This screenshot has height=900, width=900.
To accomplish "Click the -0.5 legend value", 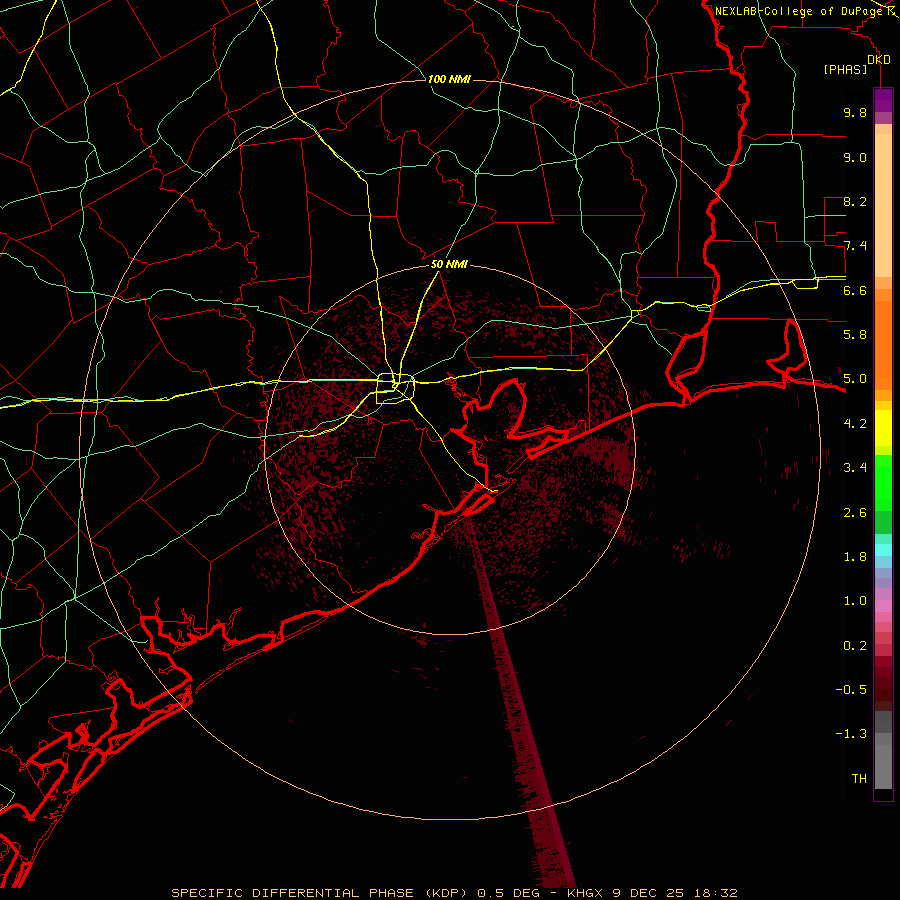I will tap(851, 690).
